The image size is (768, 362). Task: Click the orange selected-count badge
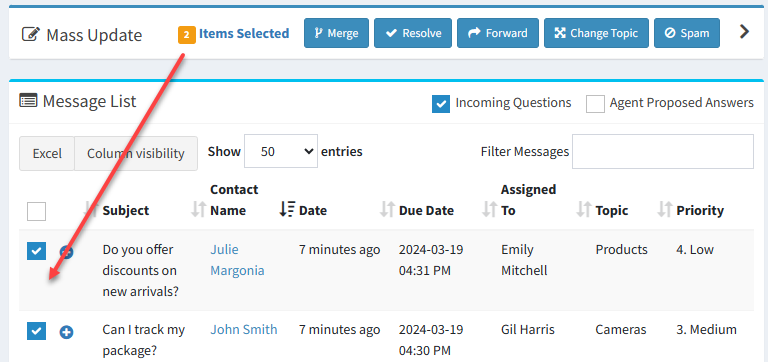click(187, 35)
